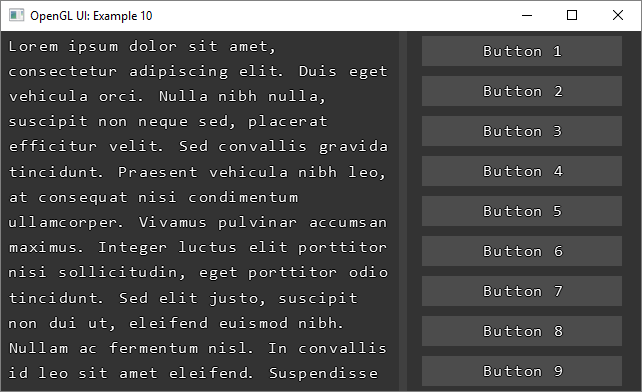The image size is (642, 392).
Task: Hit Button 4
Action: click(x=522, y=171)
